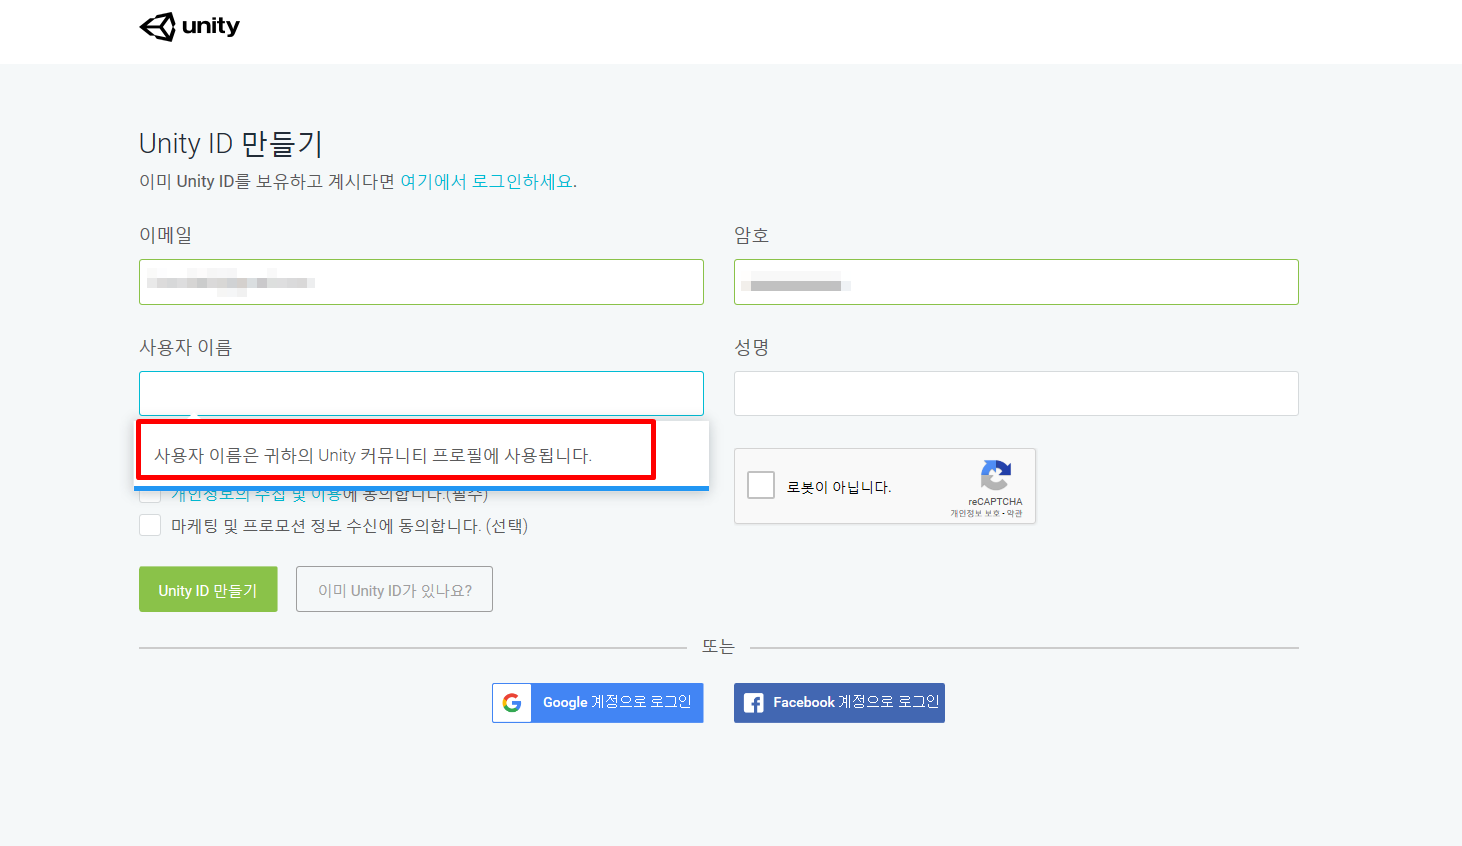Image resolution: width=1462 pixels, height=846 pixels.
Task: Click the 사용자 이름 field label
Action: (x=185, y=347)
